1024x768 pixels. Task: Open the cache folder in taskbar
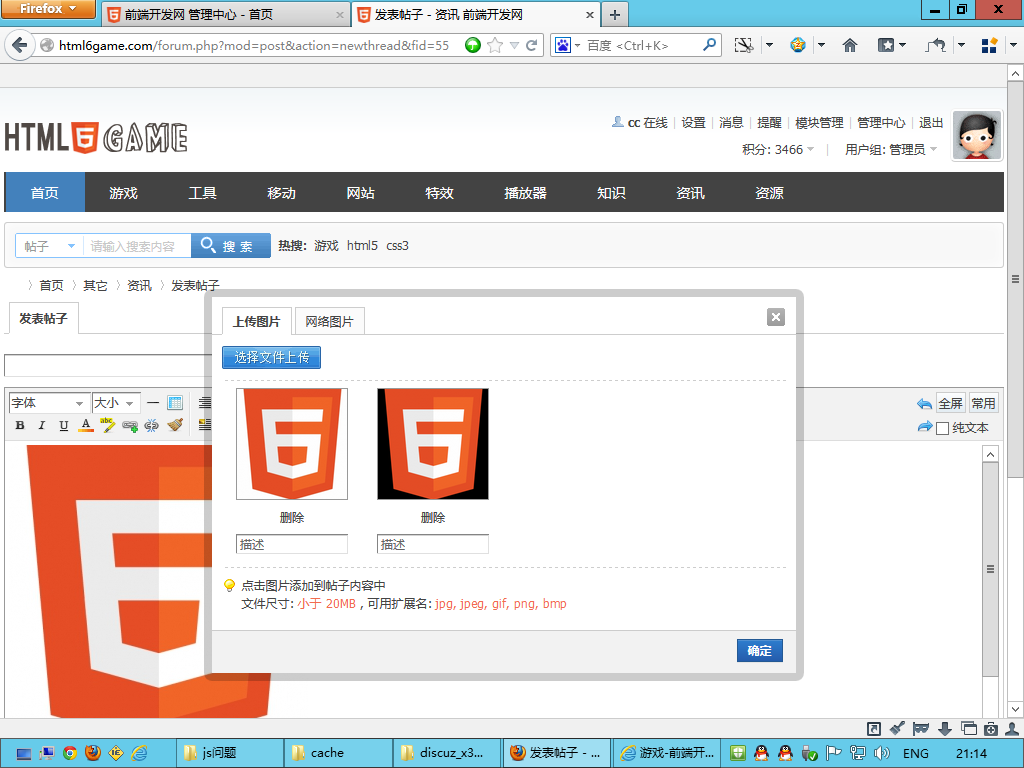click(x=338, y=753)
